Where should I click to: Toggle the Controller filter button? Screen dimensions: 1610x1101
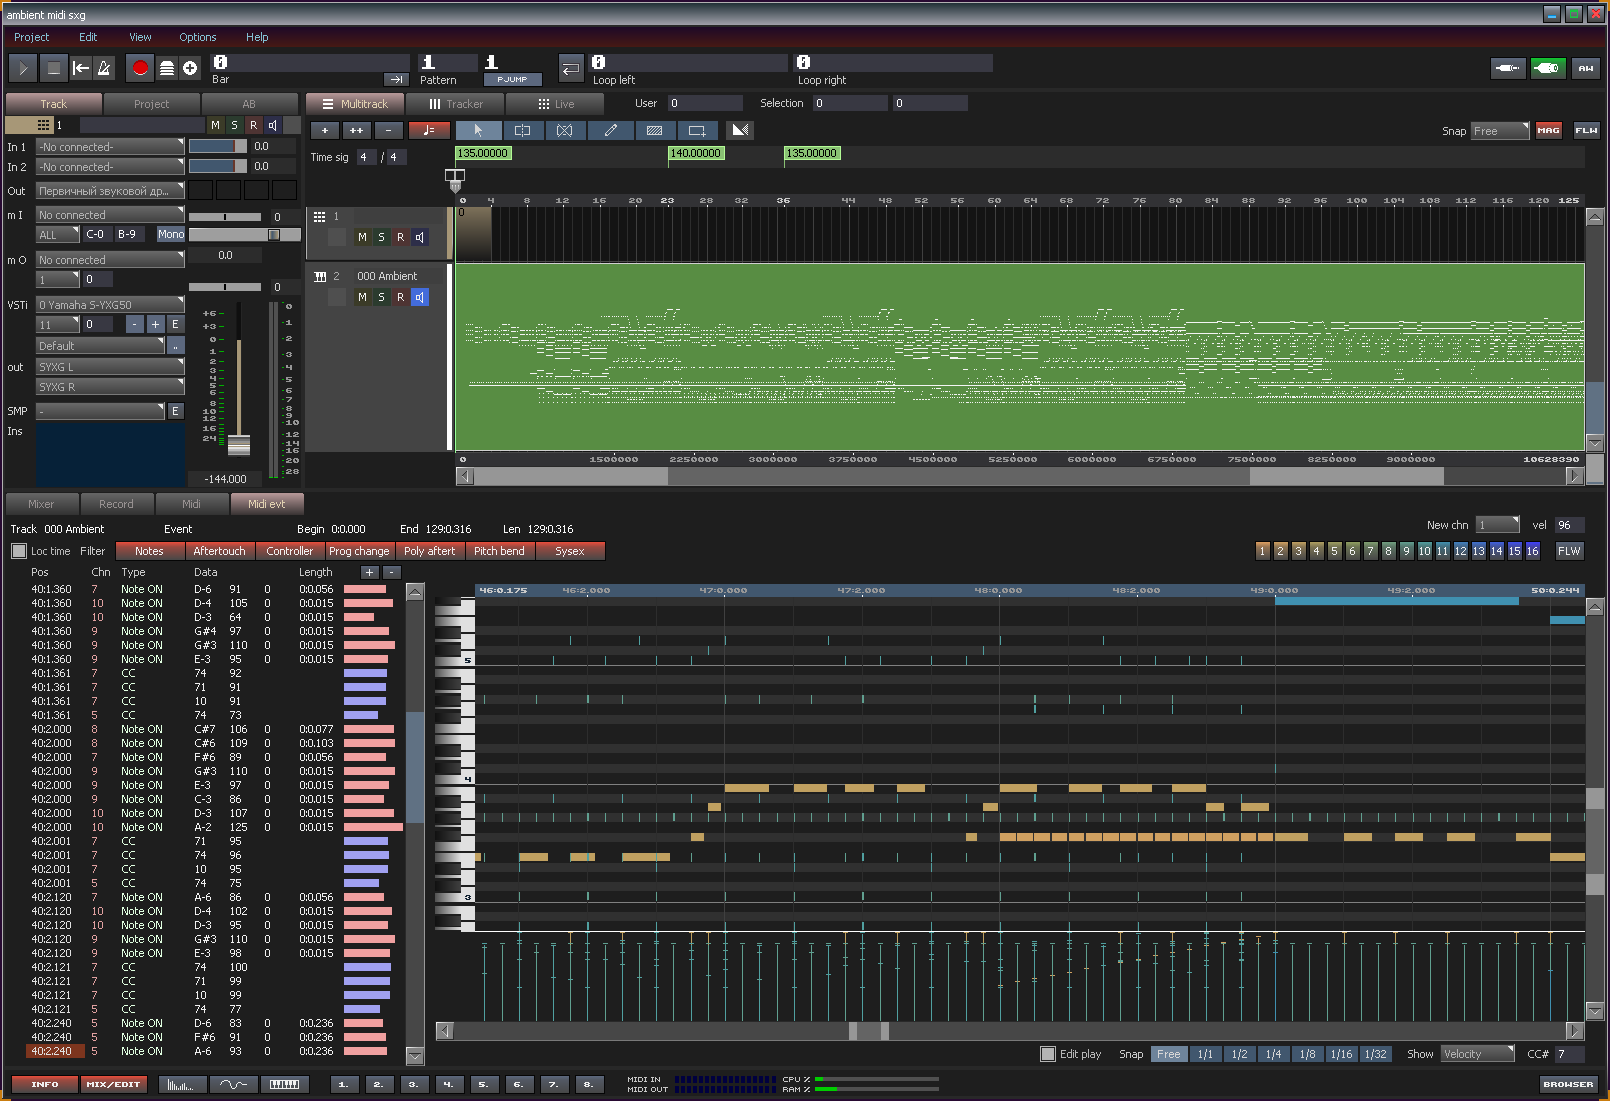[x=290, y=551]
